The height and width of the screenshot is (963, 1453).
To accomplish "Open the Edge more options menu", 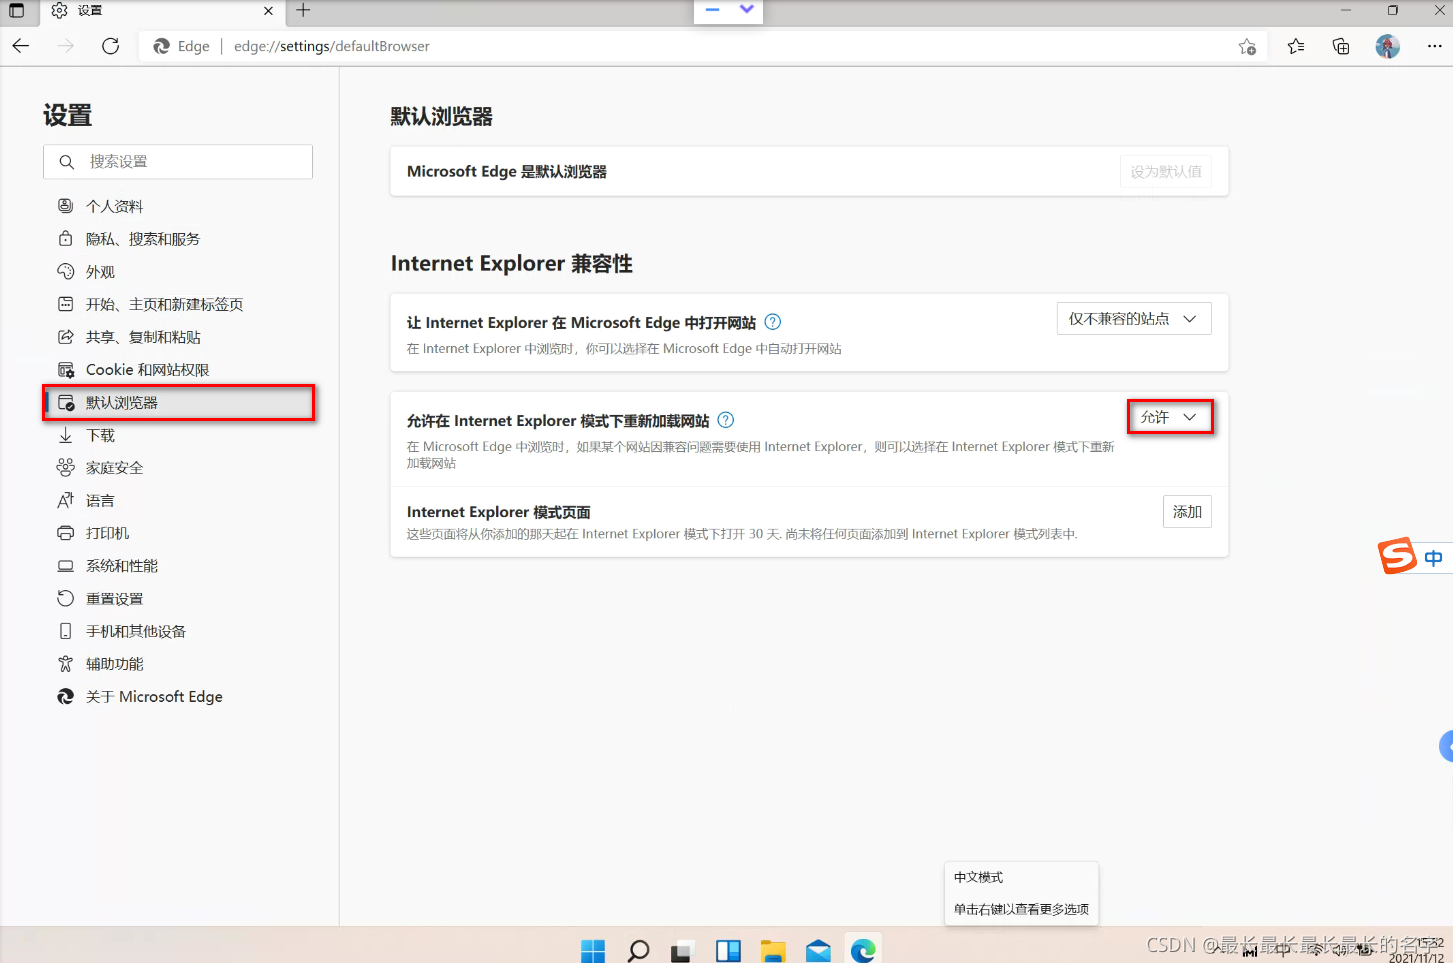I will coord(1434,46).
